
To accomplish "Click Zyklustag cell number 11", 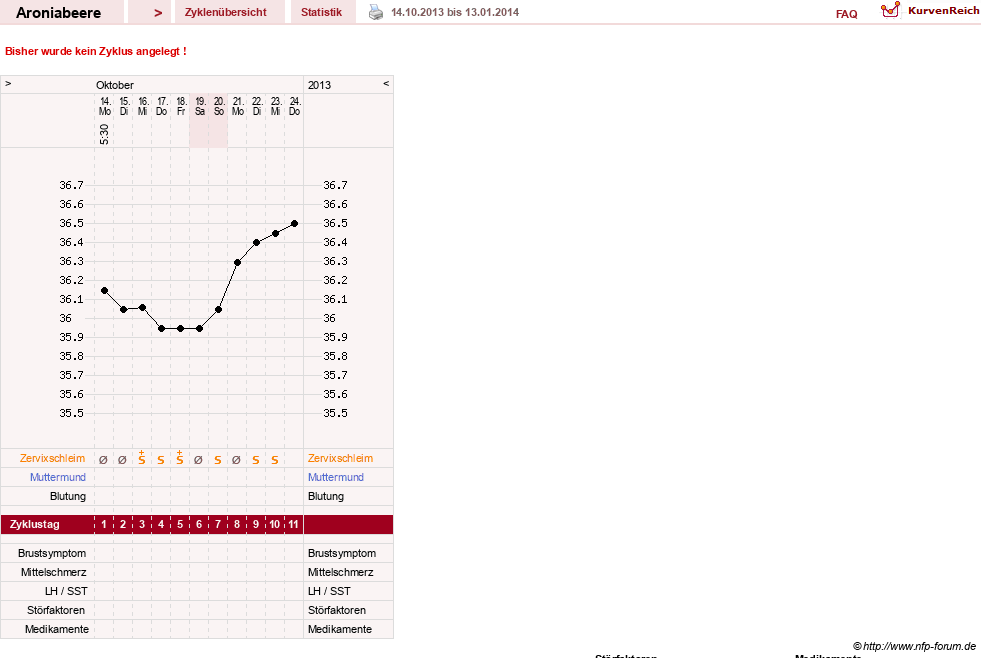I will (x=293, y=524).
